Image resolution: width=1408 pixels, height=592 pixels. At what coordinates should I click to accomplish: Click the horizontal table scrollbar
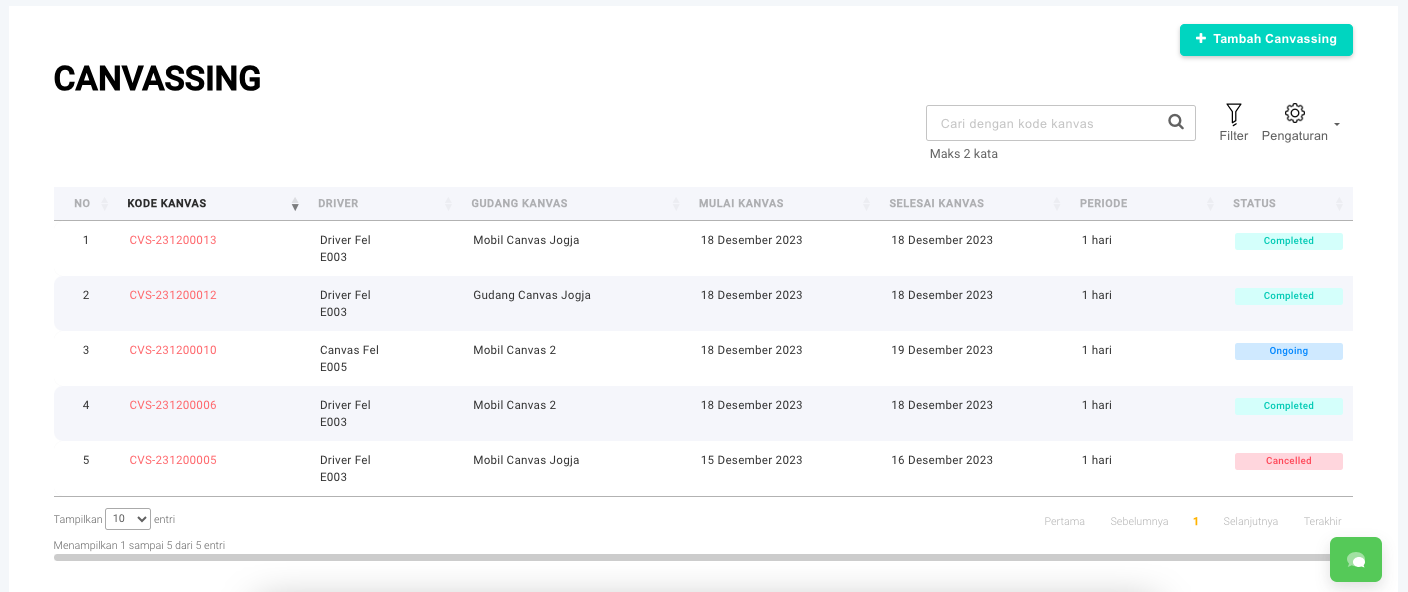pyautogui.click(x=690, y=557)
